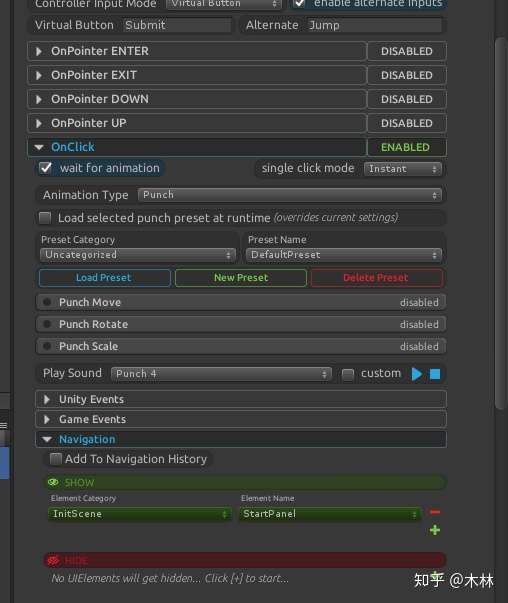508x603 pixels.
Task: Click the red crossed-eye HIDE icon
Action: coord(53,560)
